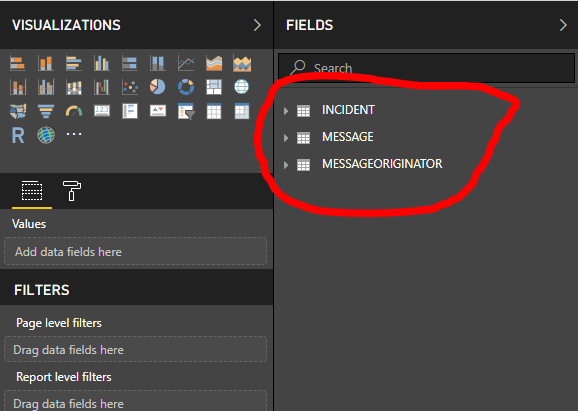This screenshot has height=411, width=578.
Task: Add a Pie chart visual
Action: click(158, 87)
